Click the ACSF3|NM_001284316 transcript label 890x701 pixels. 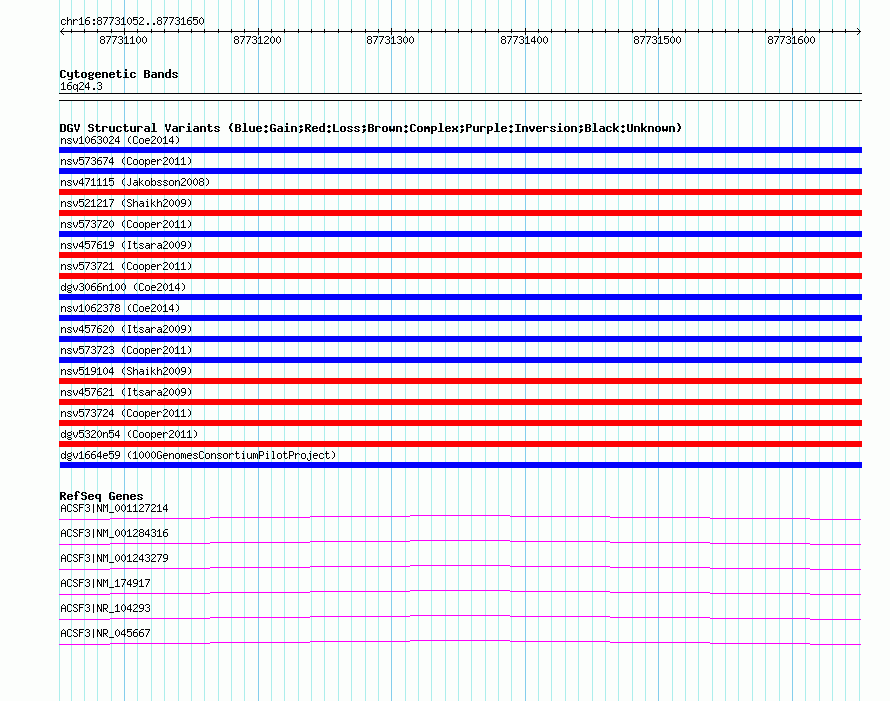[114, 533]
